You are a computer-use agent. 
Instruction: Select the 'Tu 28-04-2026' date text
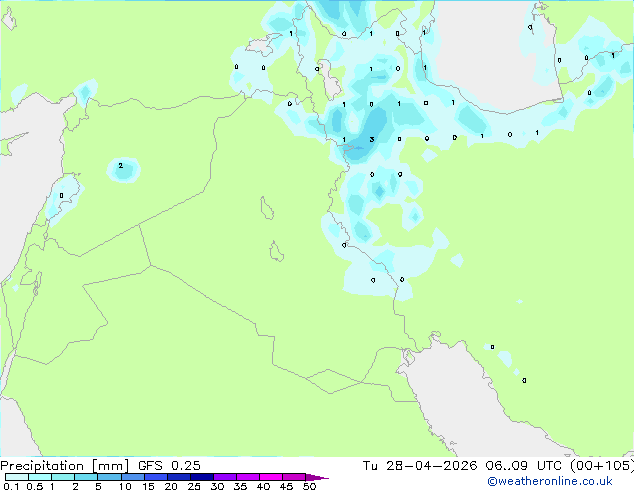(420, 466)
